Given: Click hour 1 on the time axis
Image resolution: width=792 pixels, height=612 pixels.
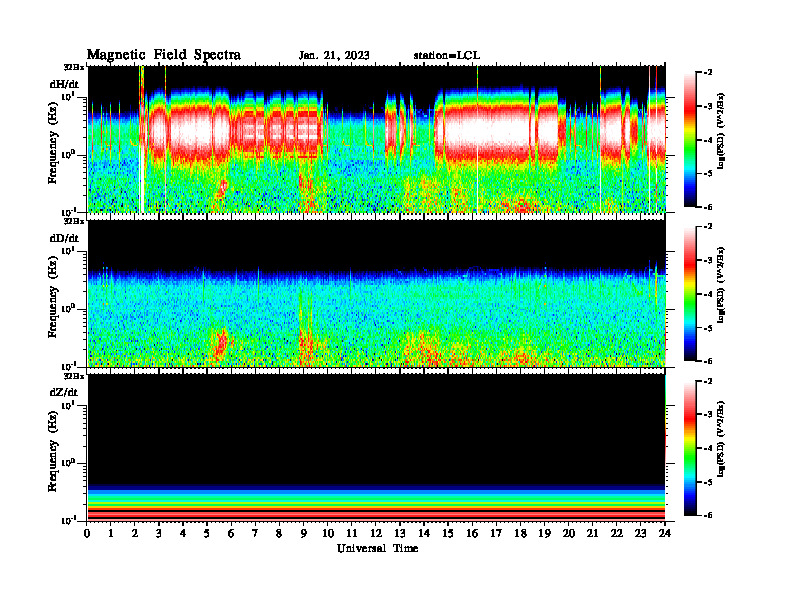Looking at the screenshot, I should tap(111, 533).
